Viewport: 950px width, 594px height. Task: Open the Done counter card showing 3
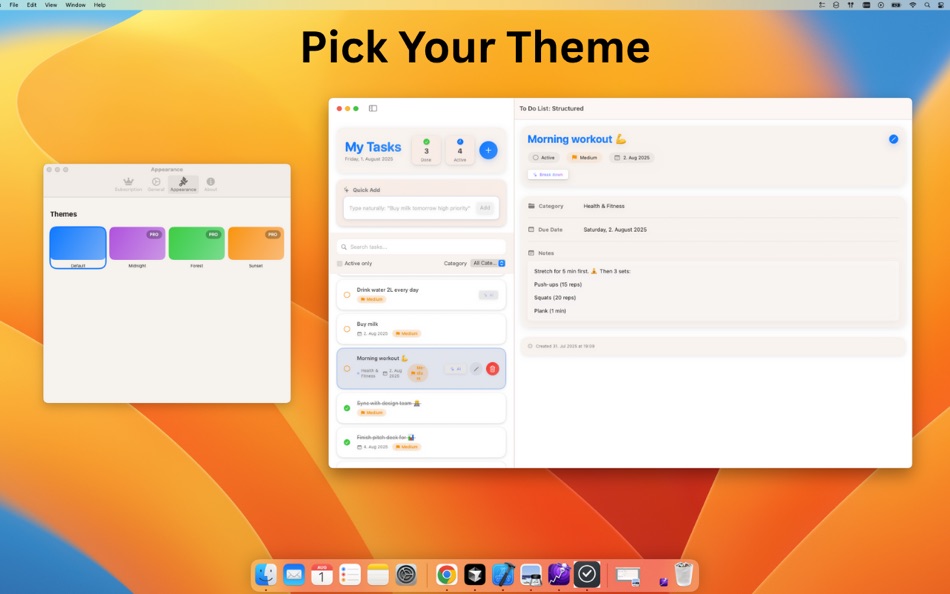(x=426, y=150)
